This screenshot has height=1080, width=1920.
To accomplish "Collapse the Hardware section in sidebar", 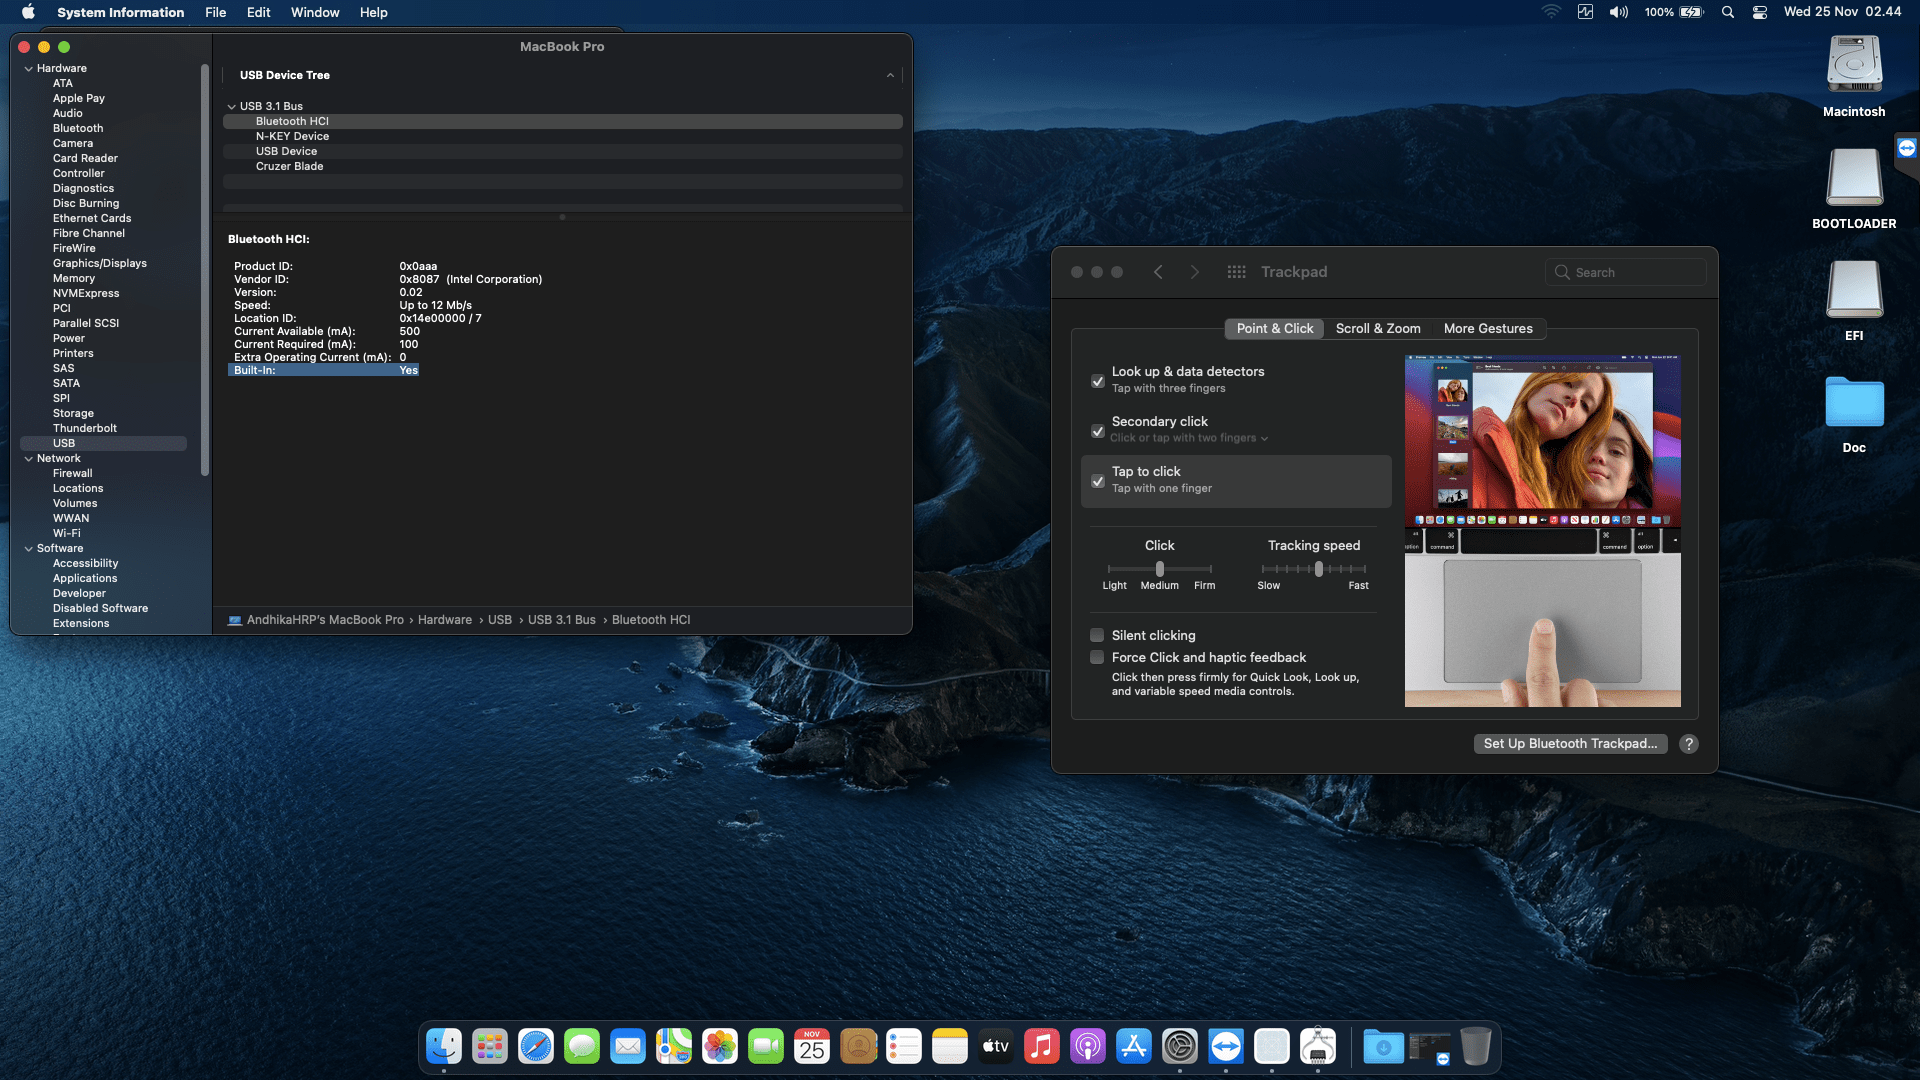I will [x=29, y=69].
